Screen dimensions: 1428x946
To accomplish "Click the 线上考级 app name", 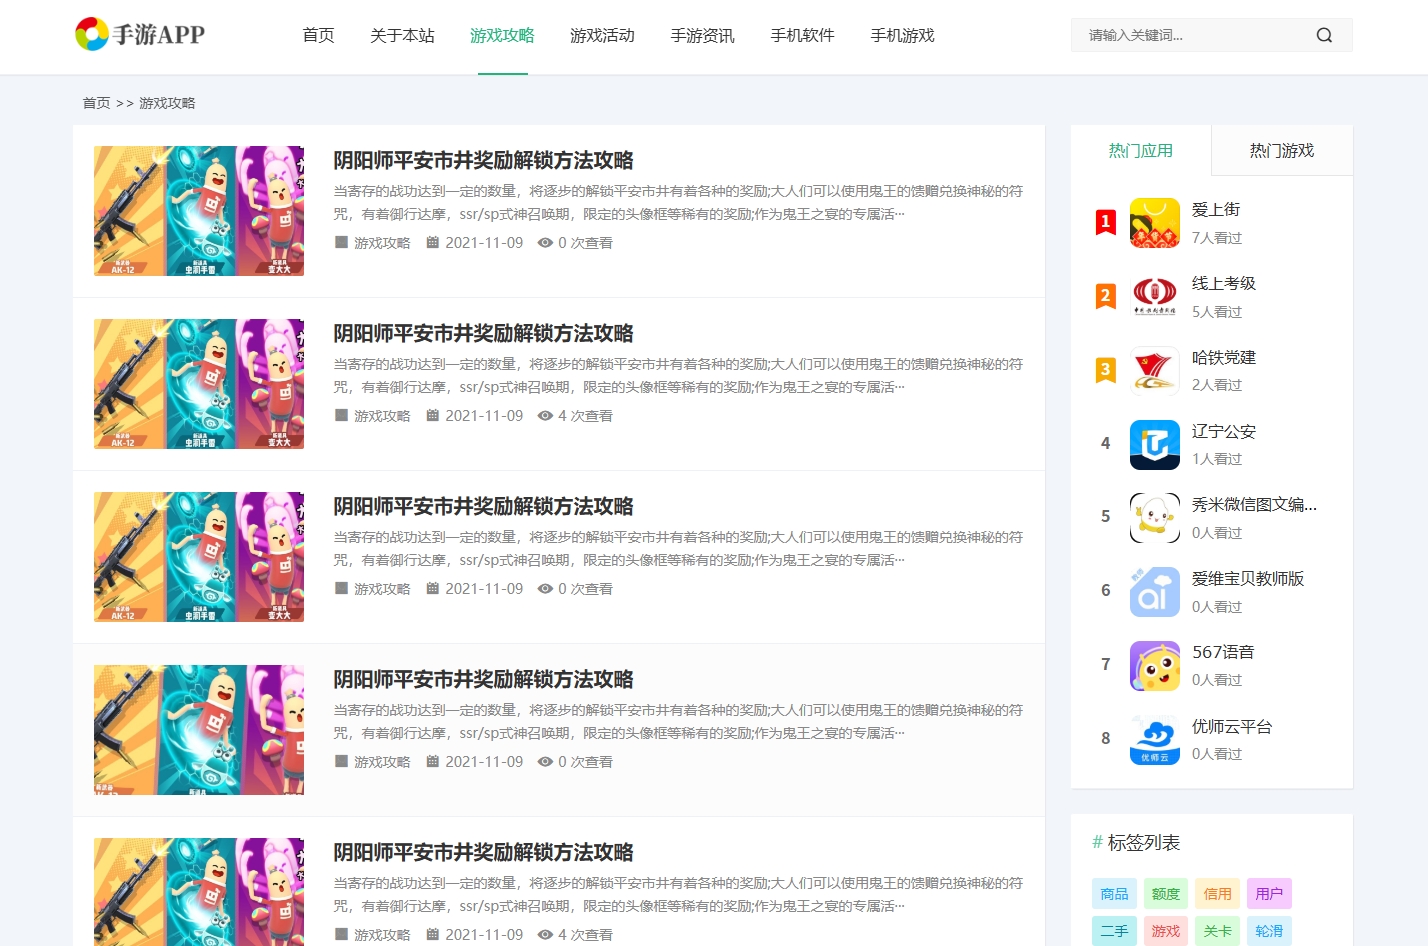I will point(1224,283).
